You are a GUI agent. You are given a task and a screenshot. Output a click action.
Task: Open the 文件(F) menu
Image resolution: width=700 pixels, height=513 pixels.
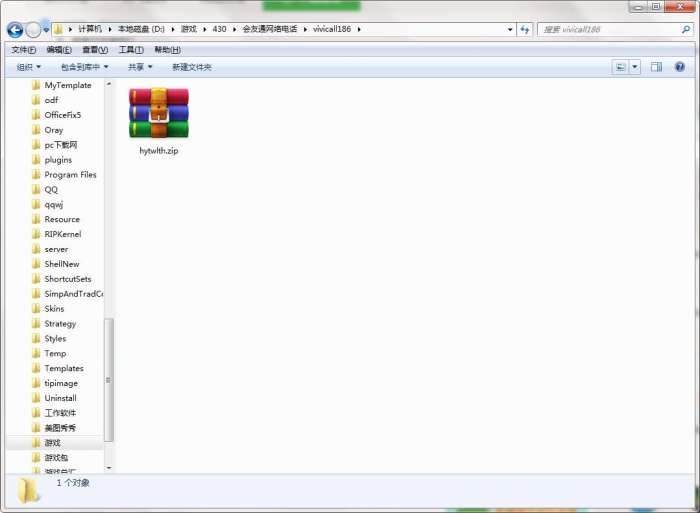pyautogui.click(x=23, y=50)
